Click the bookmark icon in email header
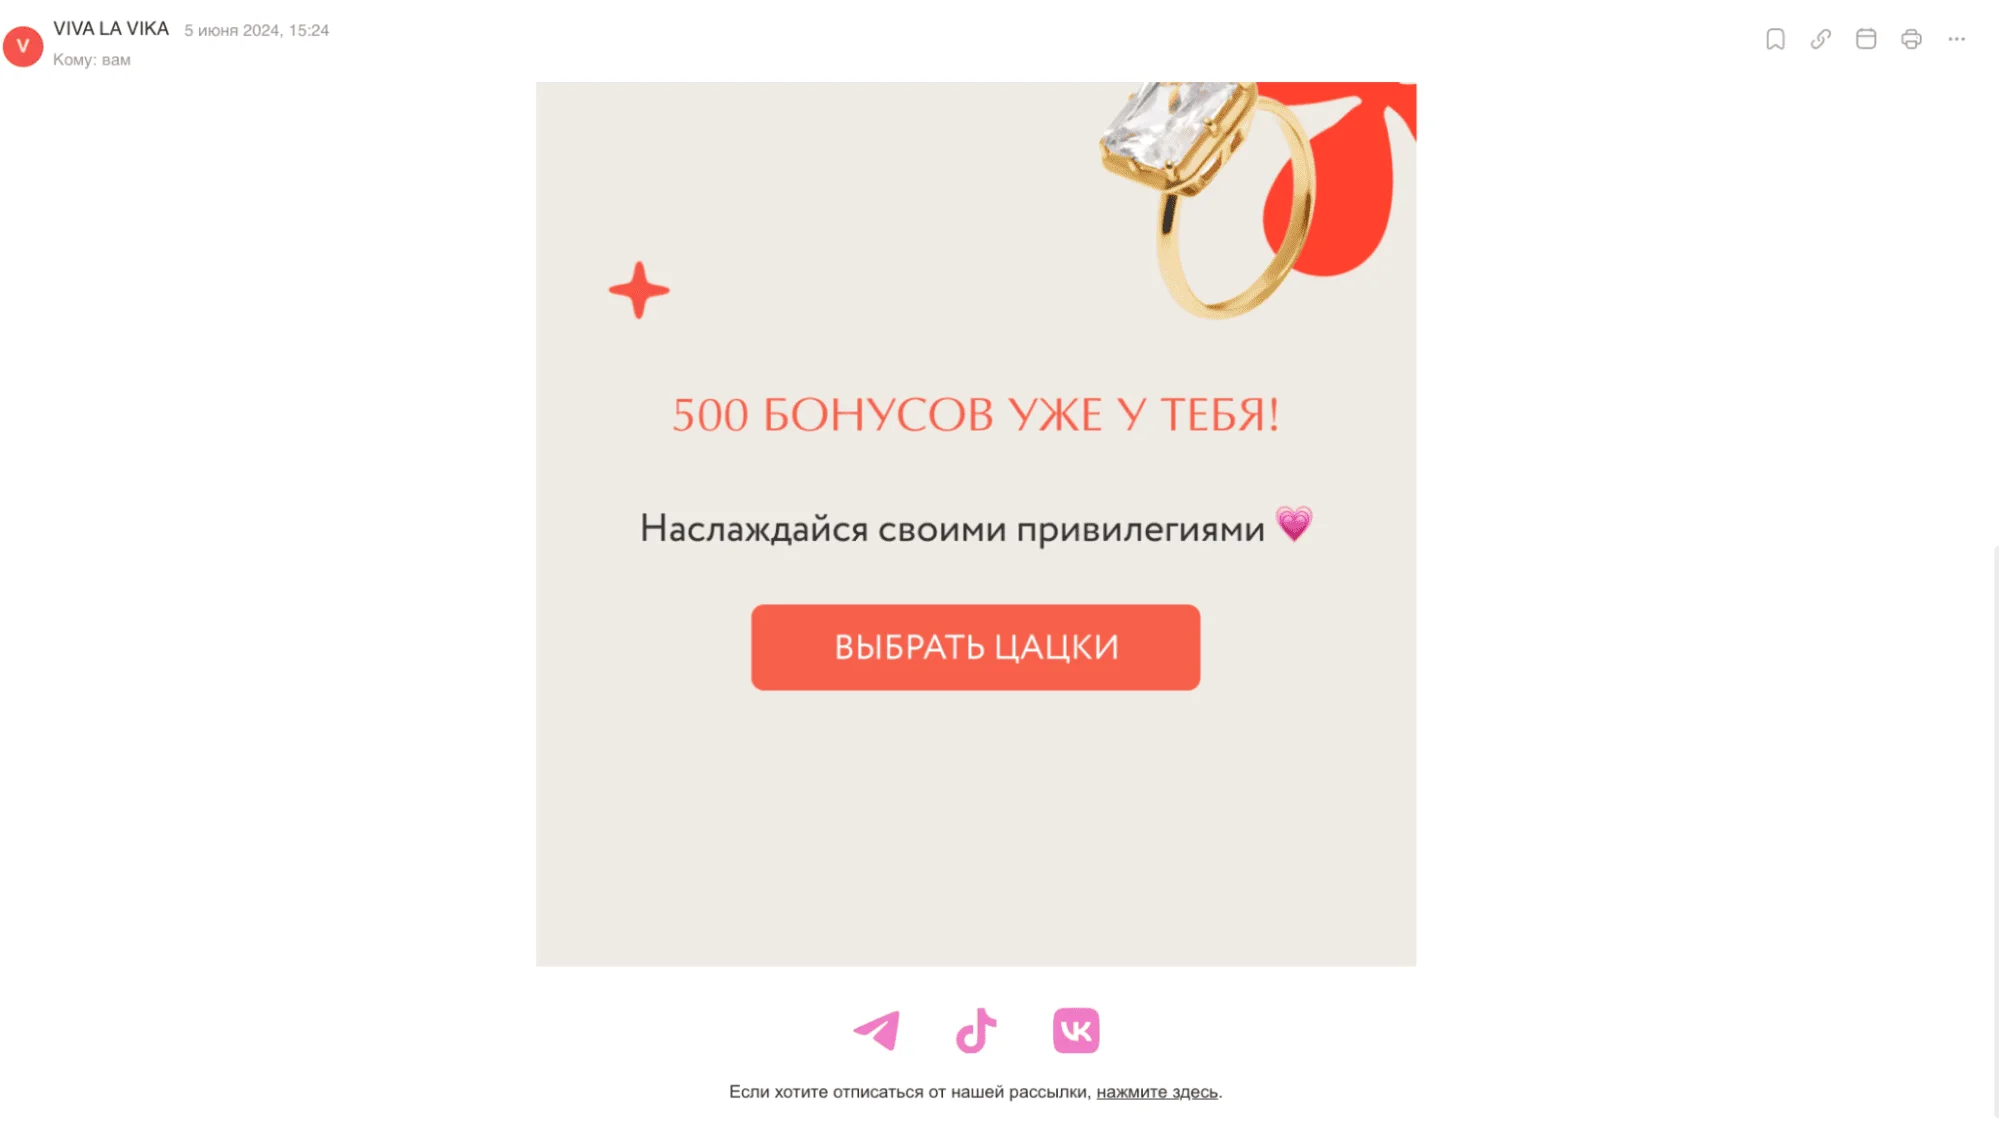Image resolution: width=1999 pixels, height=1126 pixels. pyautogui.click(x=1775, y=39)
